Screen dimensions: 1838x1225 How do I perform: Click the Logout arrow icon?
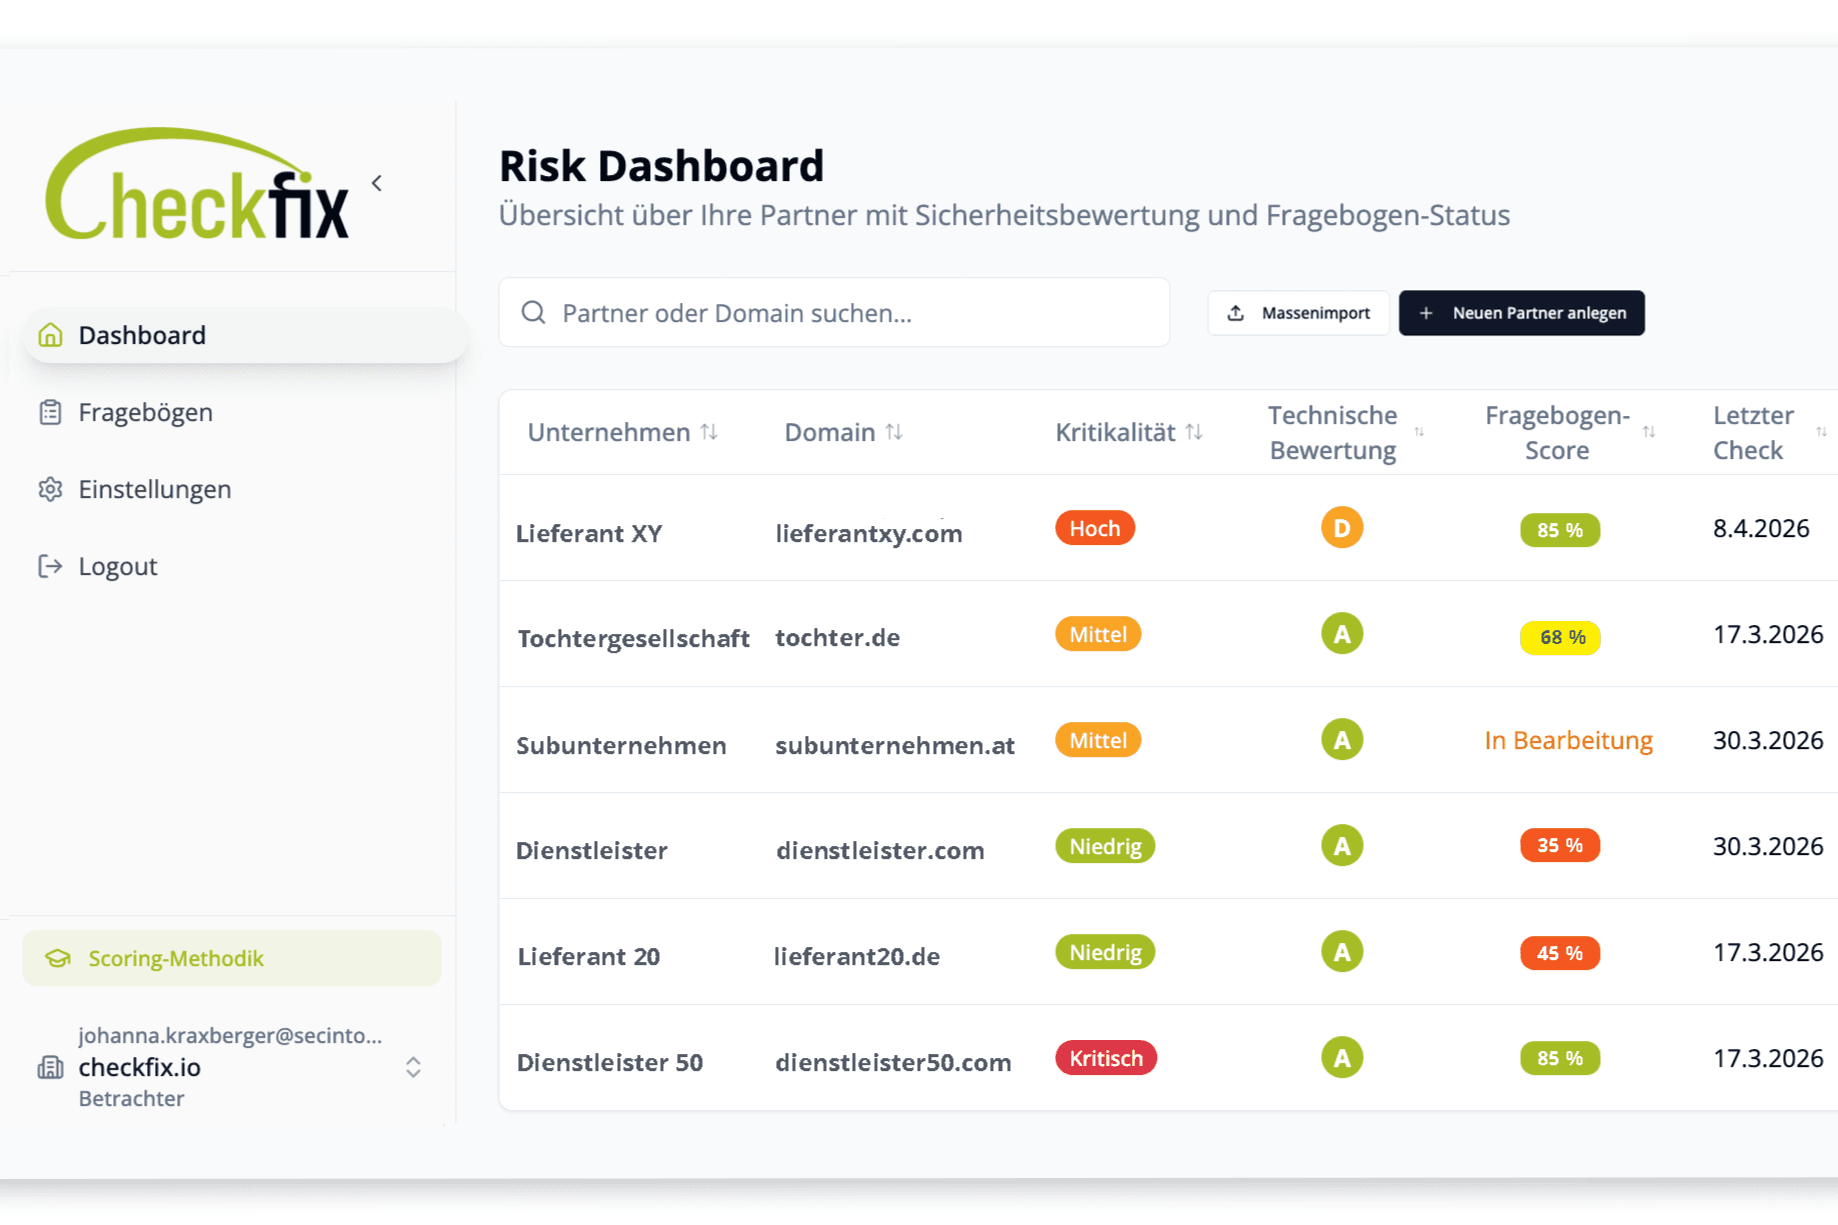coord(50,566)
